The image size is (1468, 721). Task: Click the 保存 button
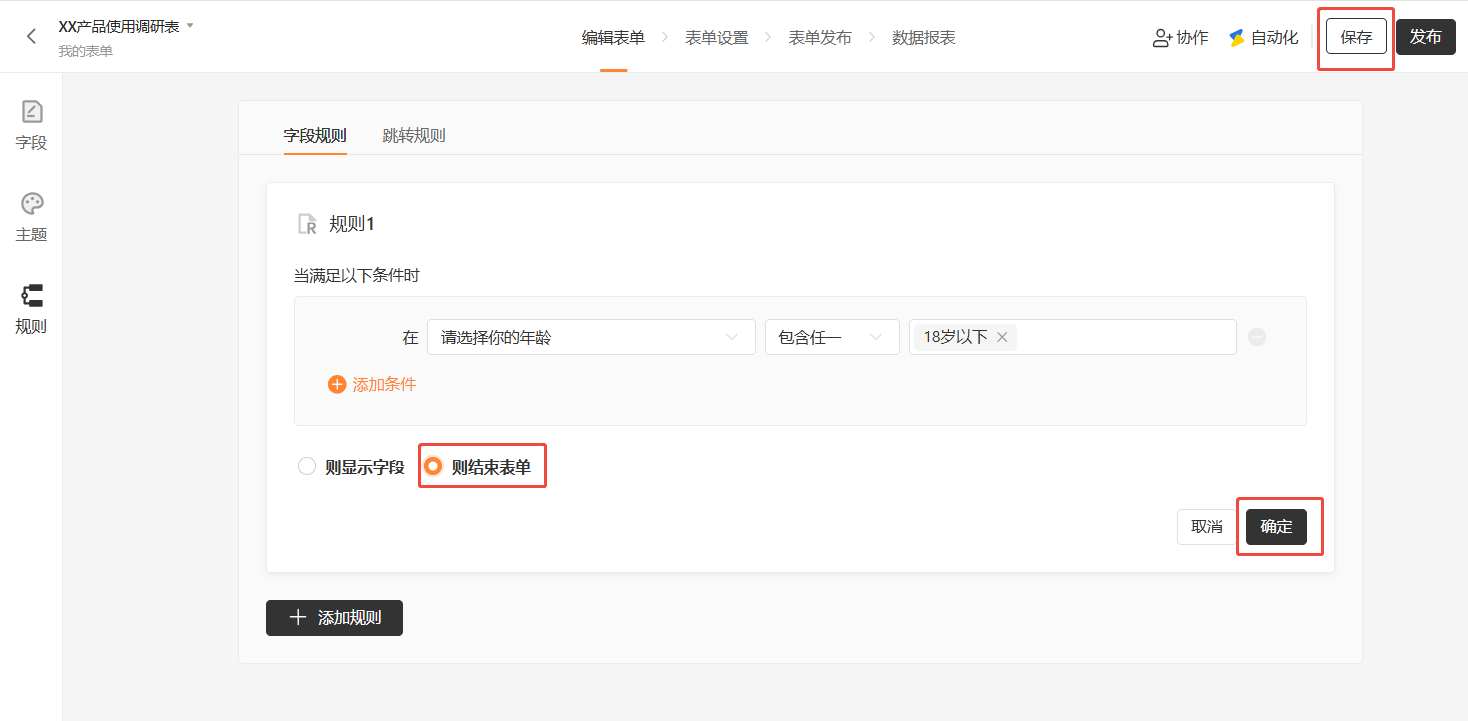click(1356, 37)
